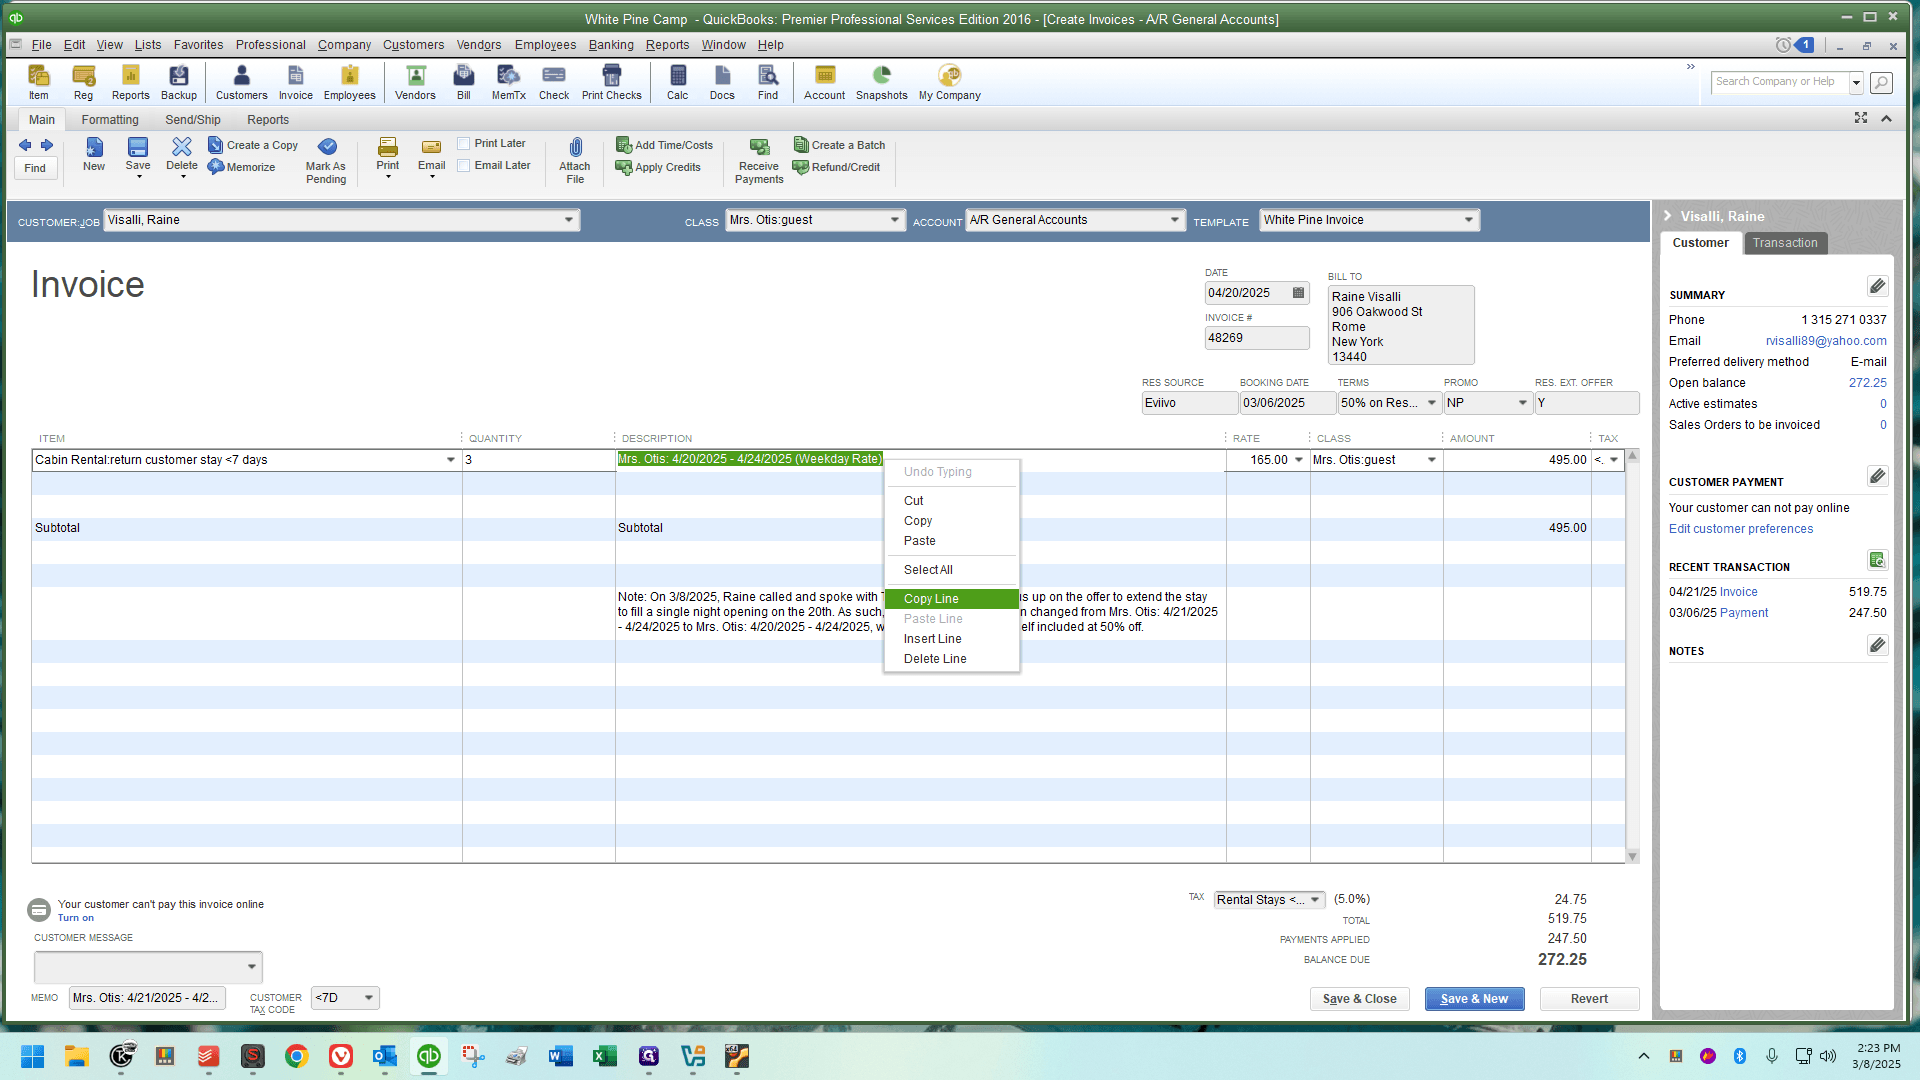Open the Snapshots icon

click(x=881, y=82)
